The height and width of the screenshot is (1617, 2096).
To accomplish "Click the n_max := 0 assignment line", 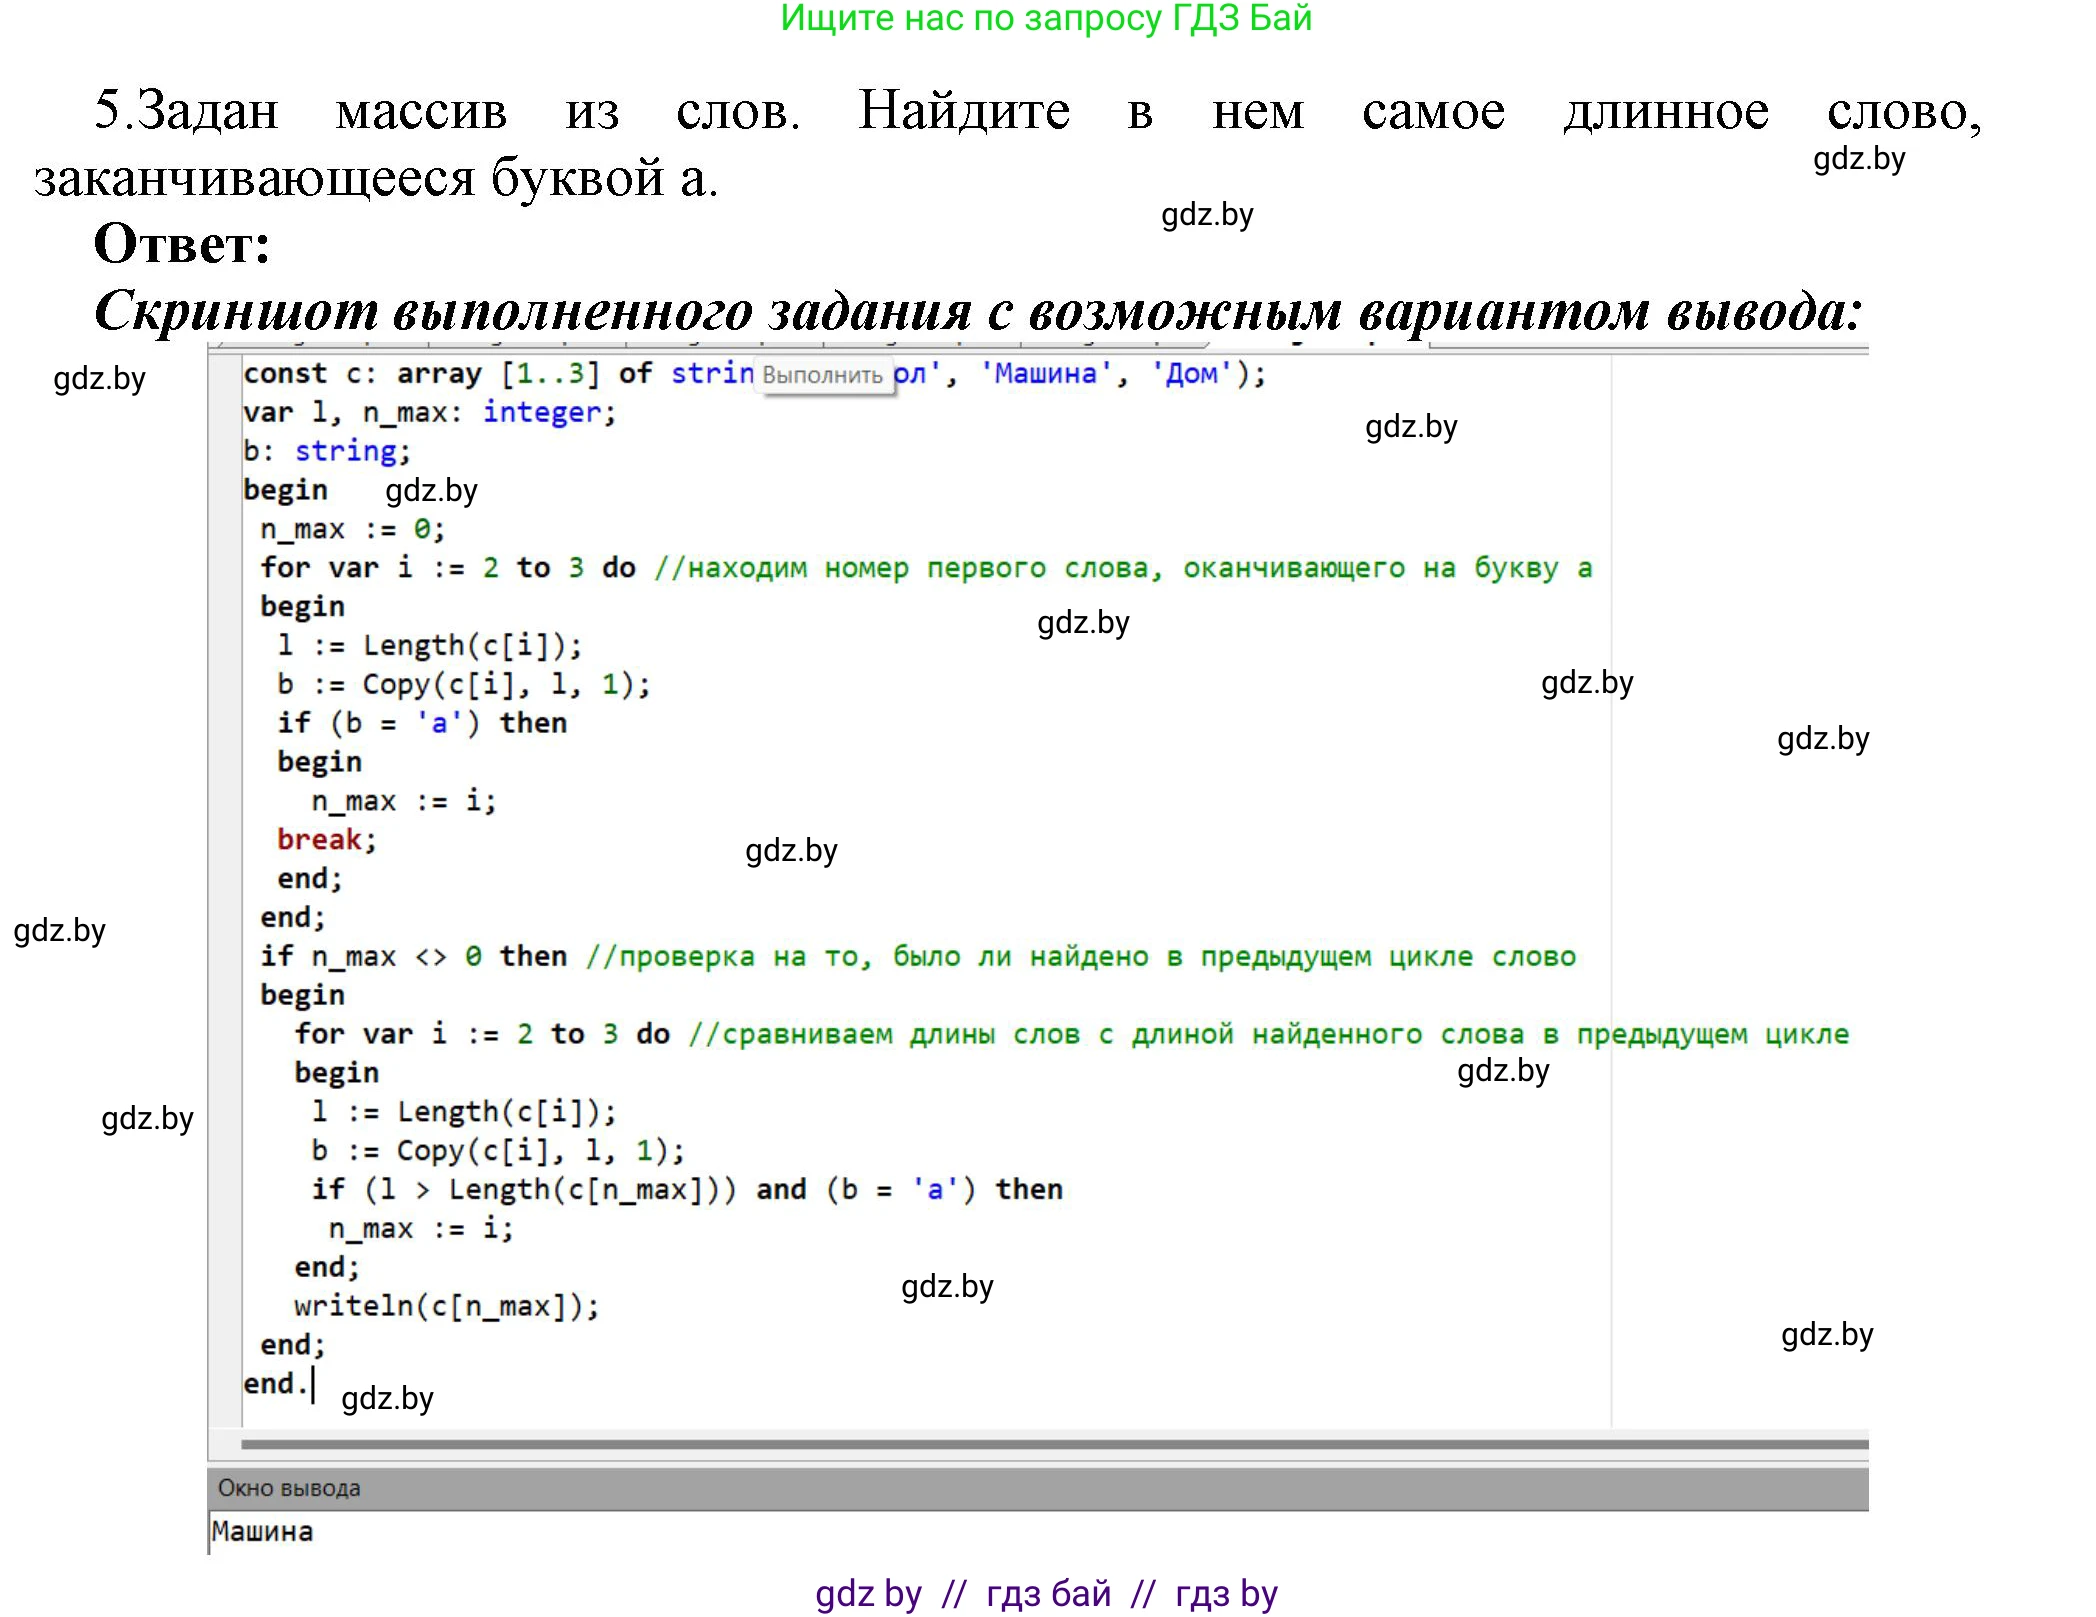I will click(352, 529).
